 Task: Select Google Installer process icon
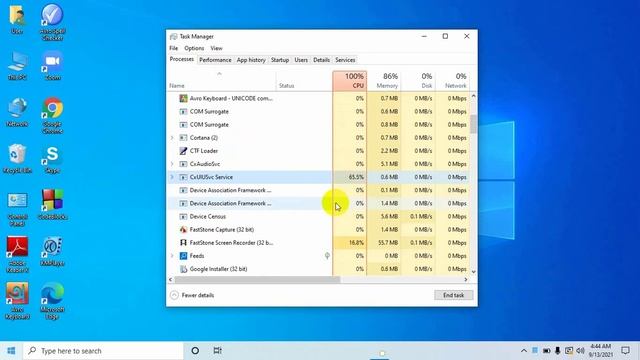(x=183, y=269)
